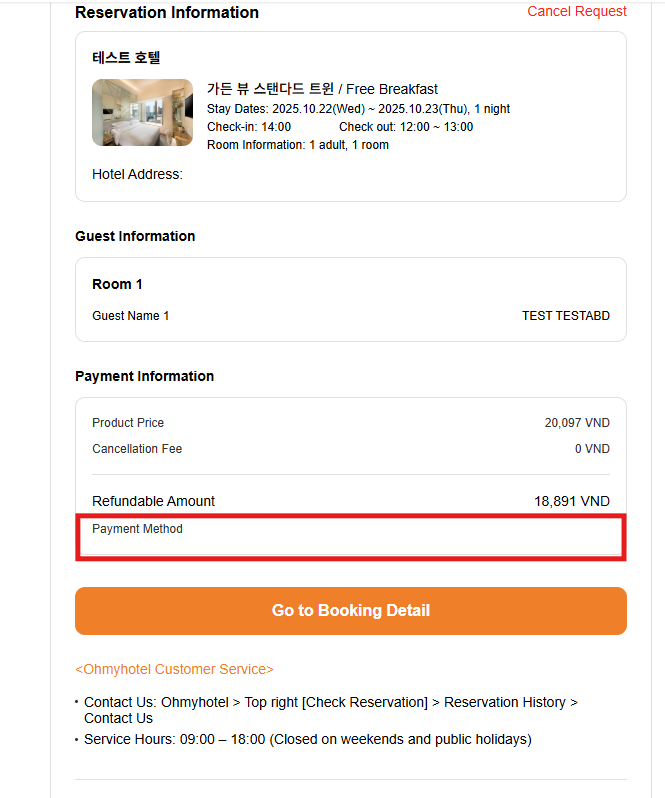This screenshot has height=798, width=665.
Task: Click the Check out 12:00 ~ 13:00 text
Action: click(406, 127)
